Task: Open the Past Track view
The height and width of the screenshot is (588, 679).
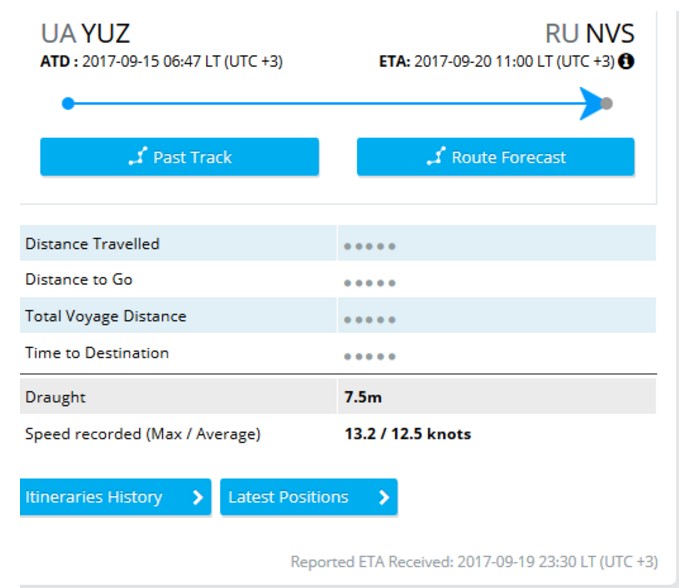Action: (x=180, y=157)
